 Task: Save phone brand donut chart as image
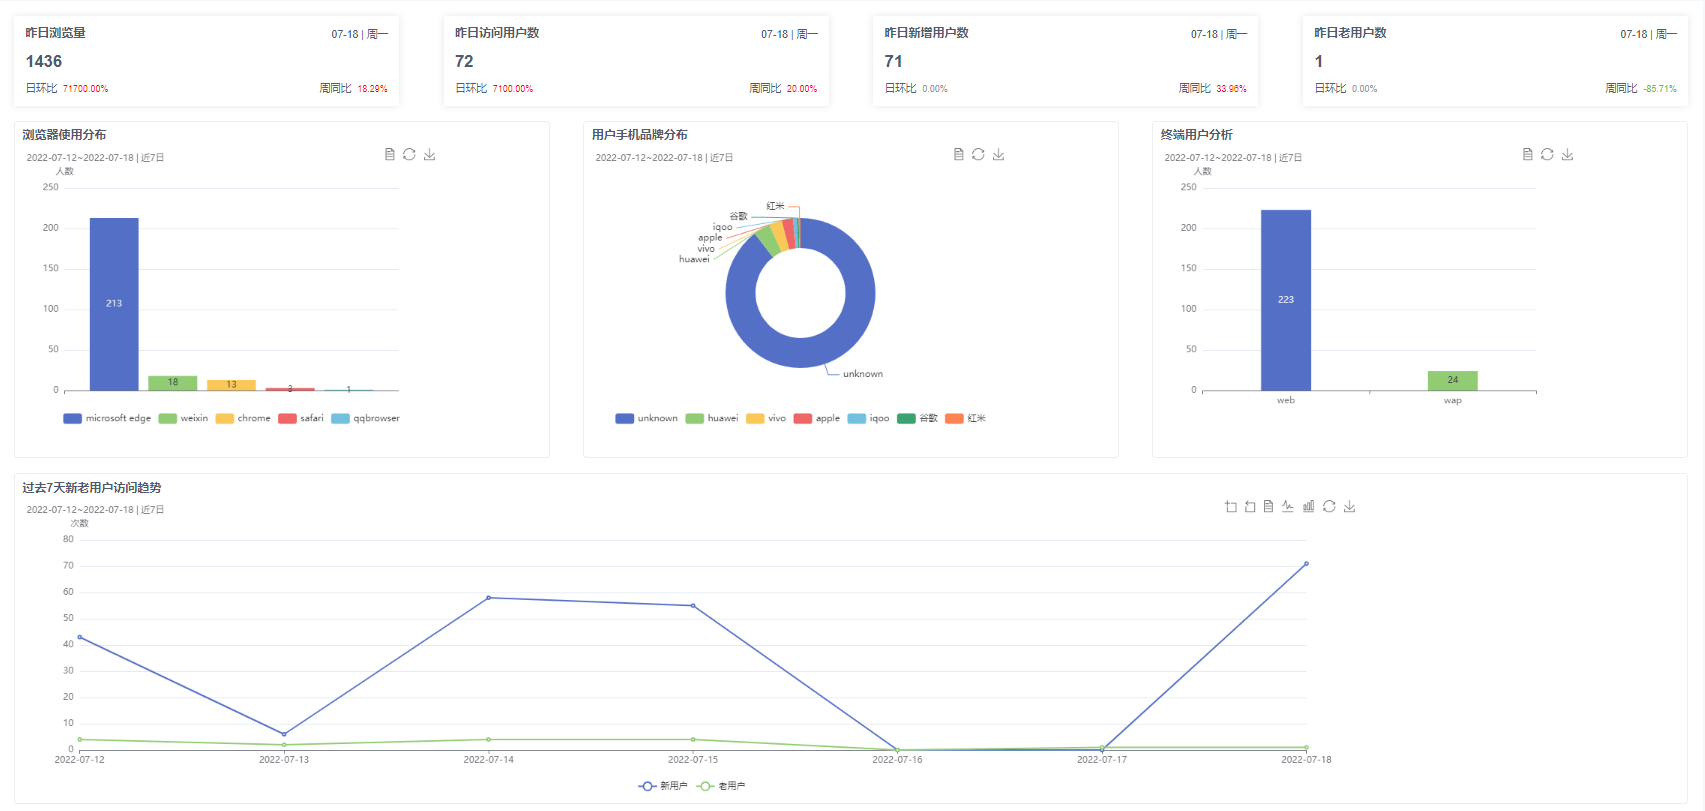pos(998,154)
